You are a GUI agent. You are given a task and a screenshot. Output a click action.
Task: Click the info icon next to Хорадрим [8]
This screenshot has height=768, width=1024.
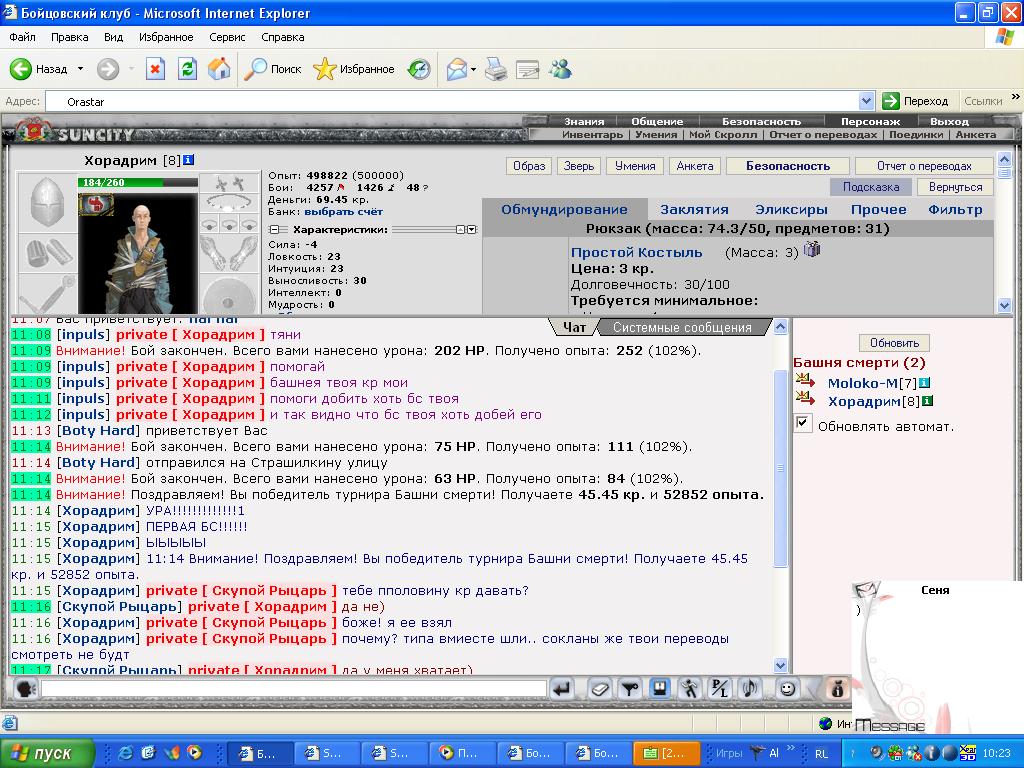pyautogui.click(x=188, y=160)
